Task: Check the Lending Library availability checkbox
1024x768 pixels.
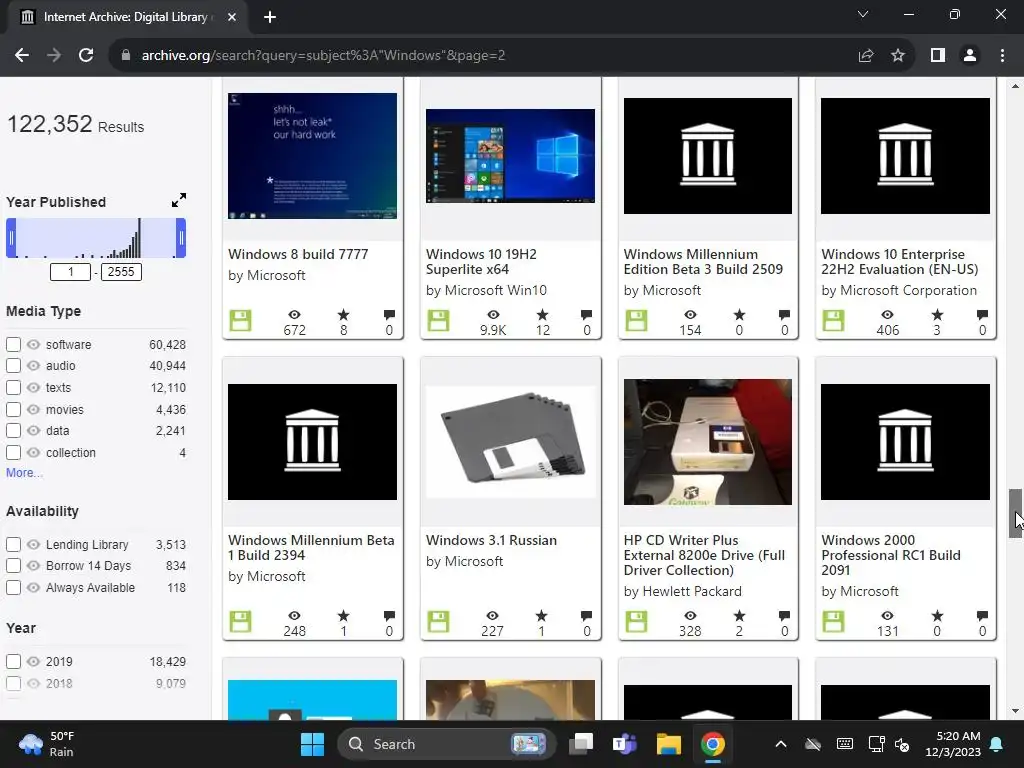Action: (x=13, y=544)
